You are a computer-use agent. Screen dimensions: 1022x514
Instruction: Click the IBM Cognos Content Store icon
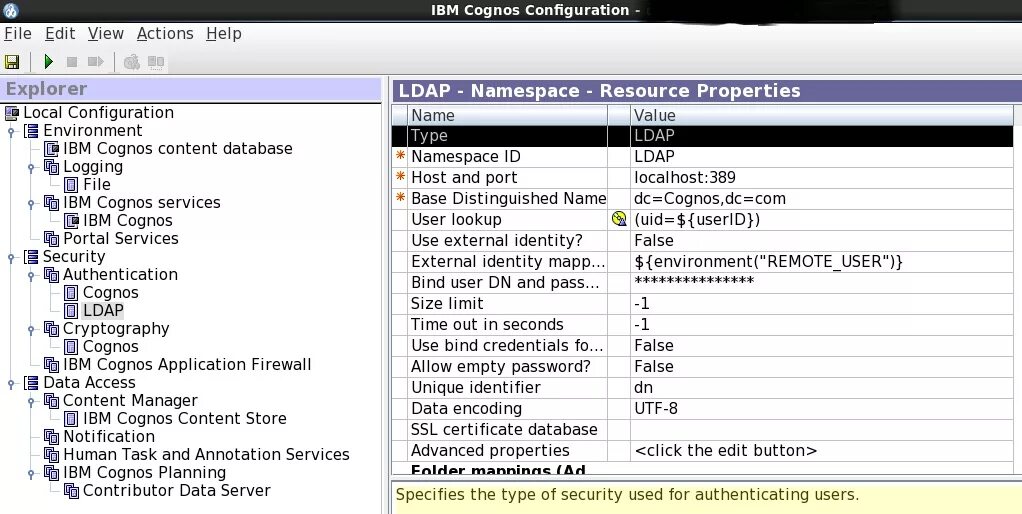71,419
